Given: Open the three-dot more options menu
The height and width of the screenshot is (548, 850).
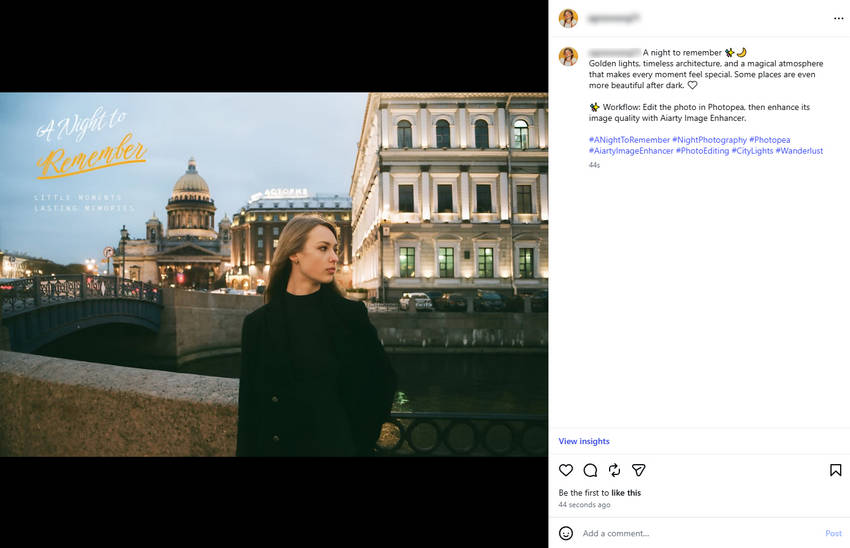Looking at the screenshot, I should click(x=838, y=18).
